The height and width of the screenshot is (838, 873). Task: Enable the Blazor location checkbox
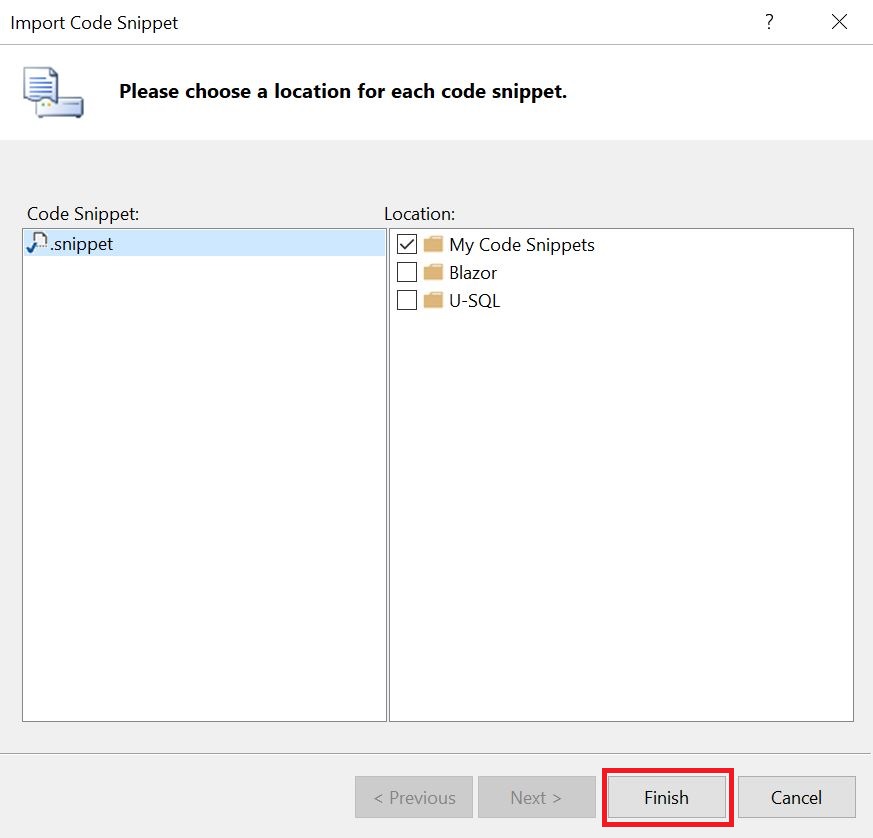[407, 272]
